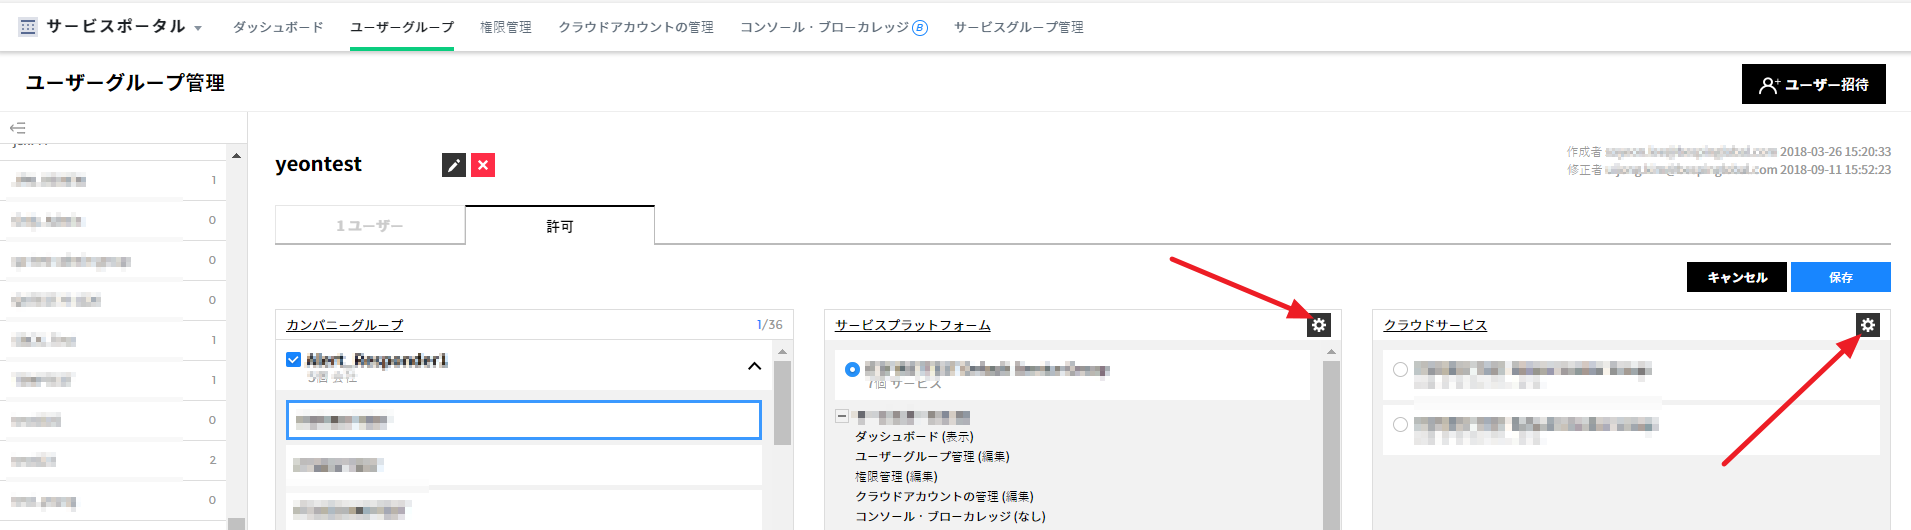Switch to the 1ユーザー tab
The width and height of the screenshot is (1911, 530).
tap(370, 226)
